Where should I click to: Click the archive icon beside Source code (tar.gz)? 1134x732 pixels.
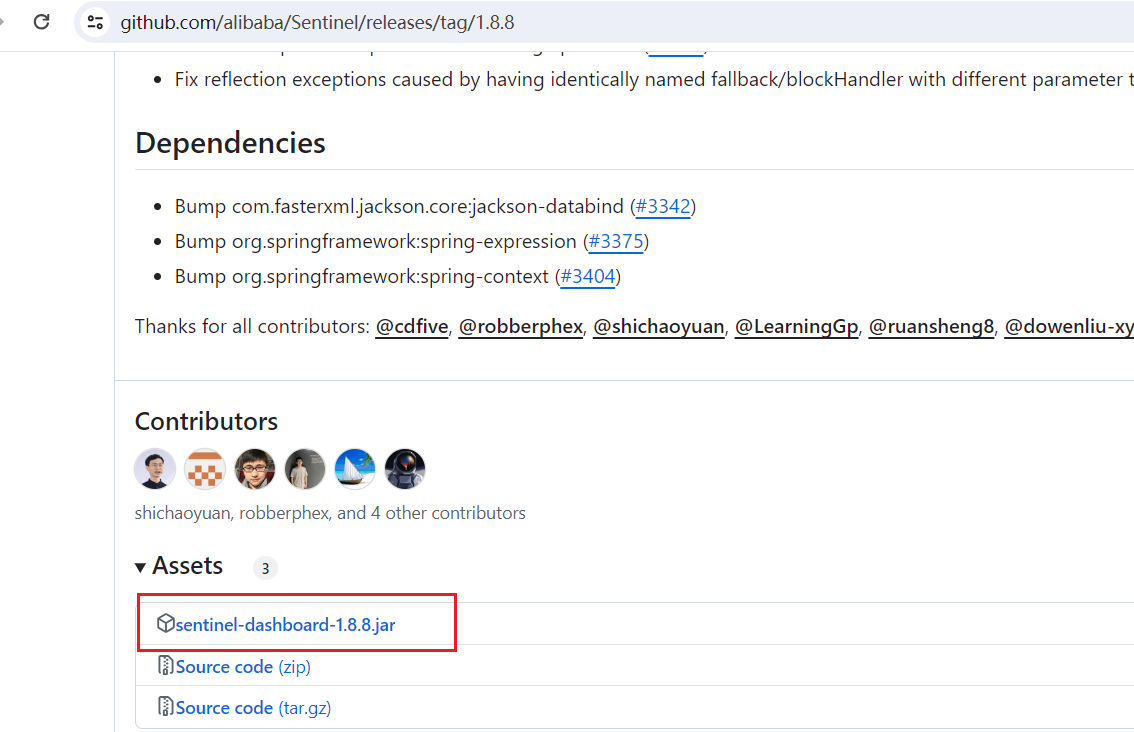pyautogui.click(x=166, y=707)
